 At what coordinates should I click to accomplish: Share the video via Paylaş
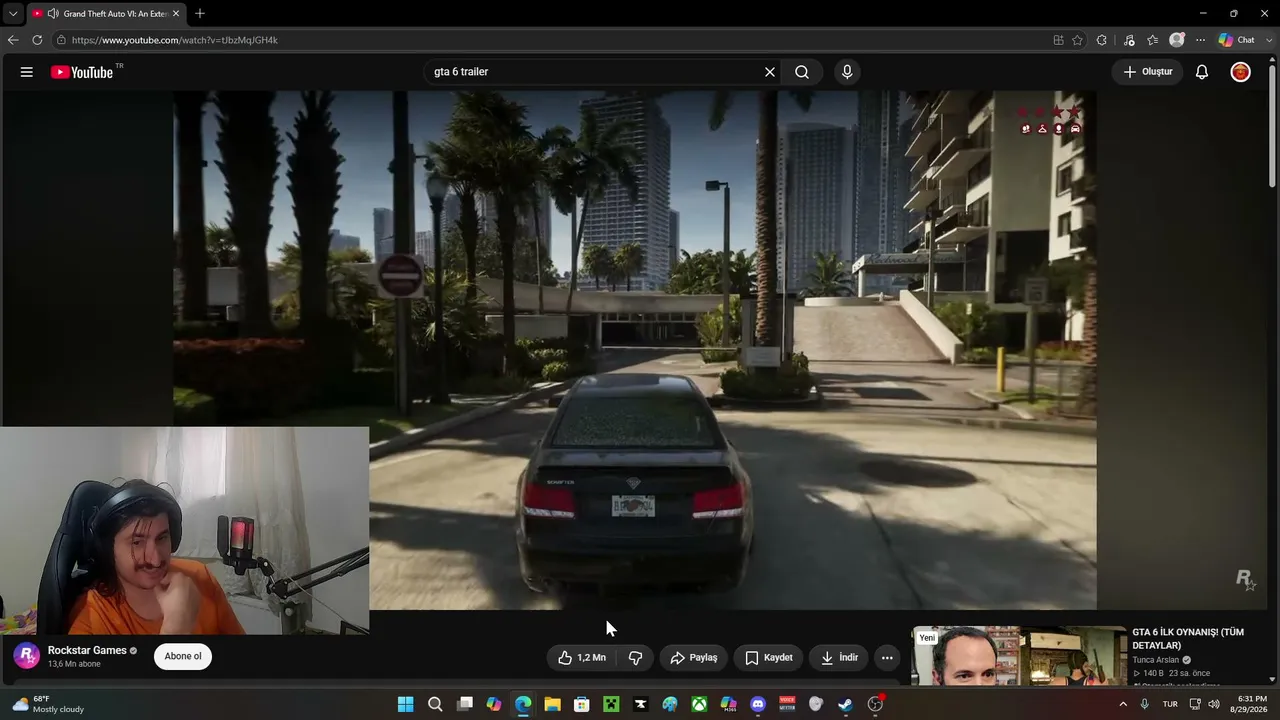click(694, 658)
